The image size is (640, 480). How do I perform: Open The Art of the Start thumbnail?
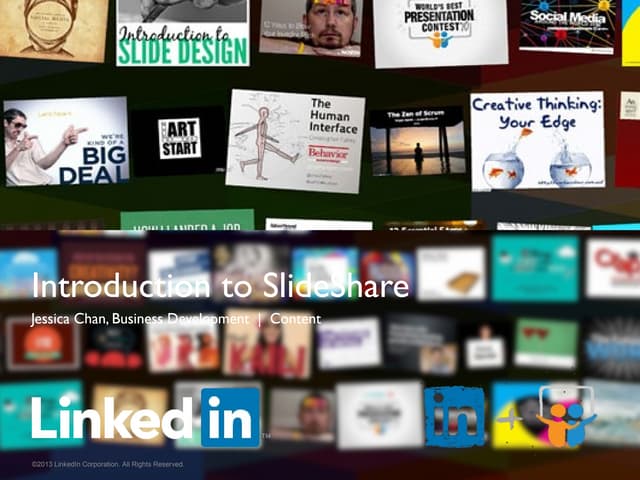tap(180, 138)
